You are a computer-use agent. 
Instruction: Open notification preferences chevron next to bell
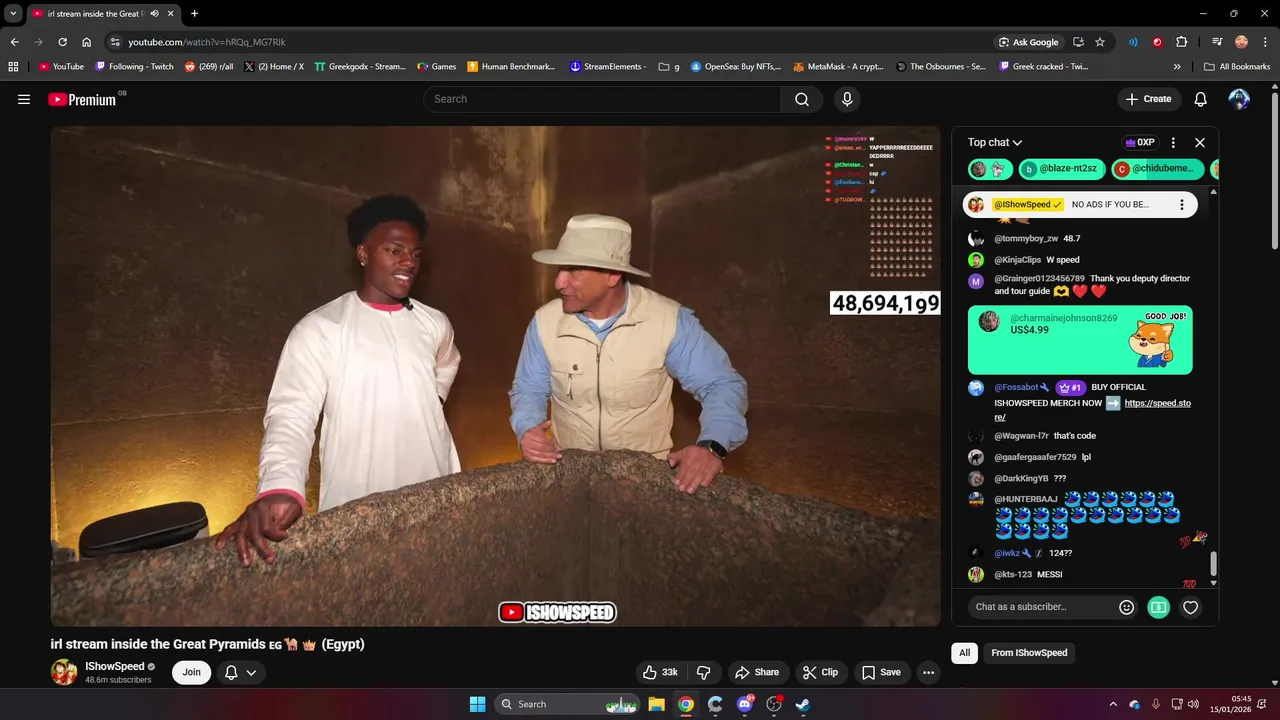pos(251,672)
